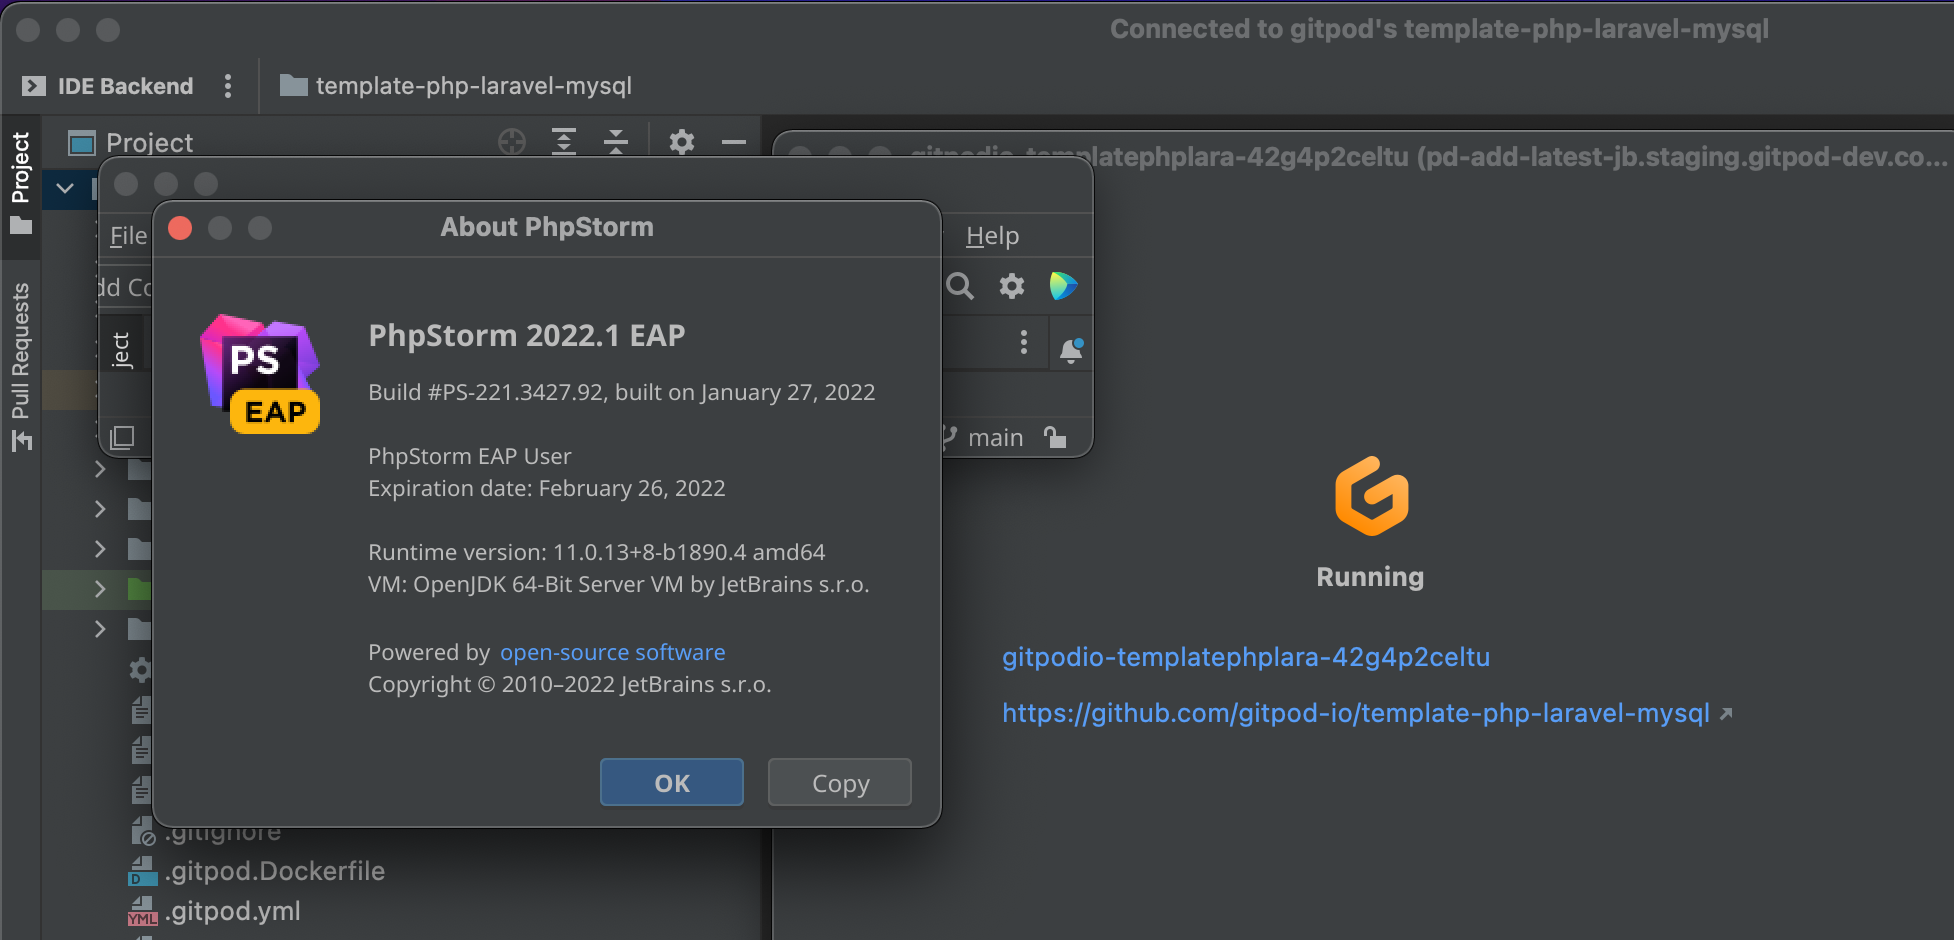Expand the last collapsed folder above gear file
This screenshot has width=1954, height=940.
tap(100, 628)
